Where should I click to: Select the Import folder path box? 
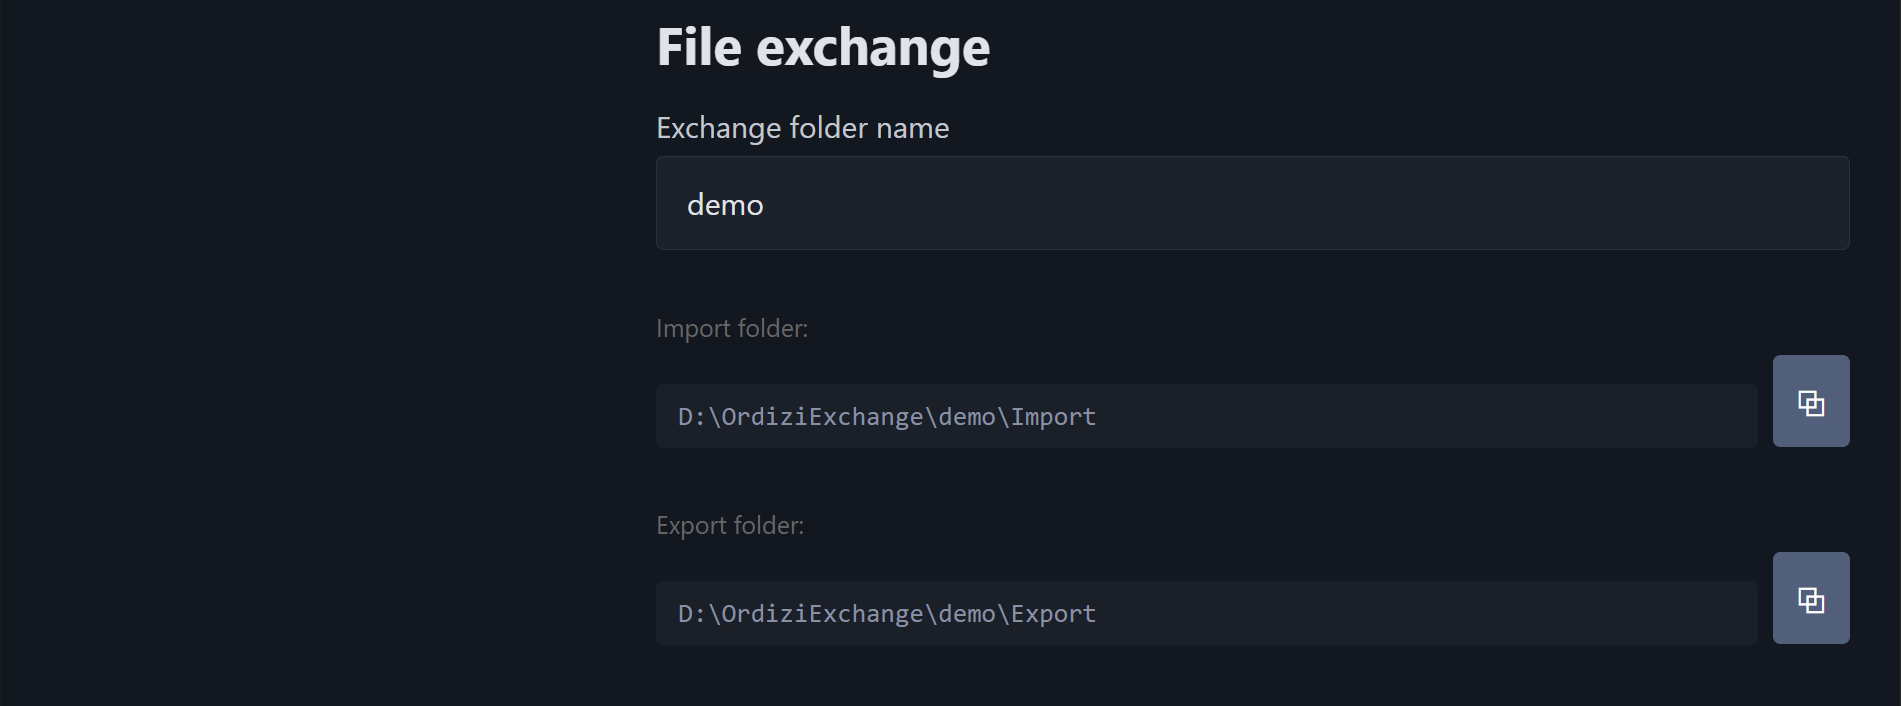pyautogui.click(x=1206, y=416)
